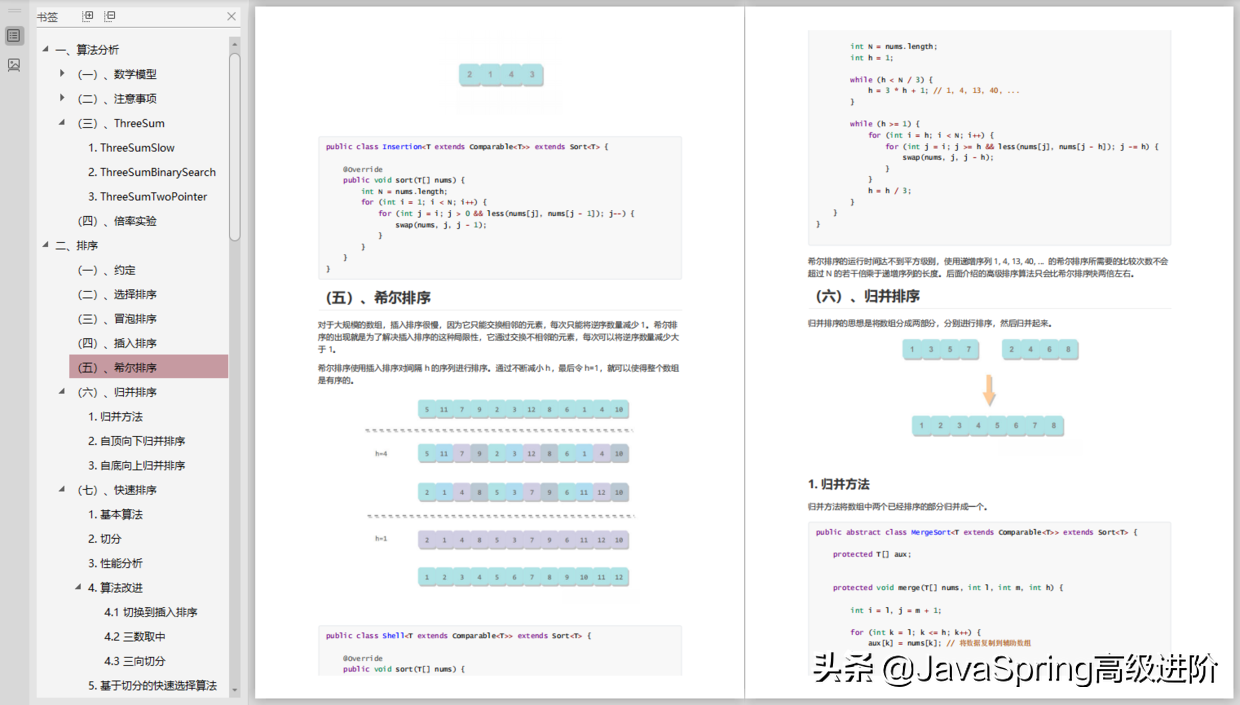Open bookmark (一)、约定
1240x705 pixels.
coord(106,270)
